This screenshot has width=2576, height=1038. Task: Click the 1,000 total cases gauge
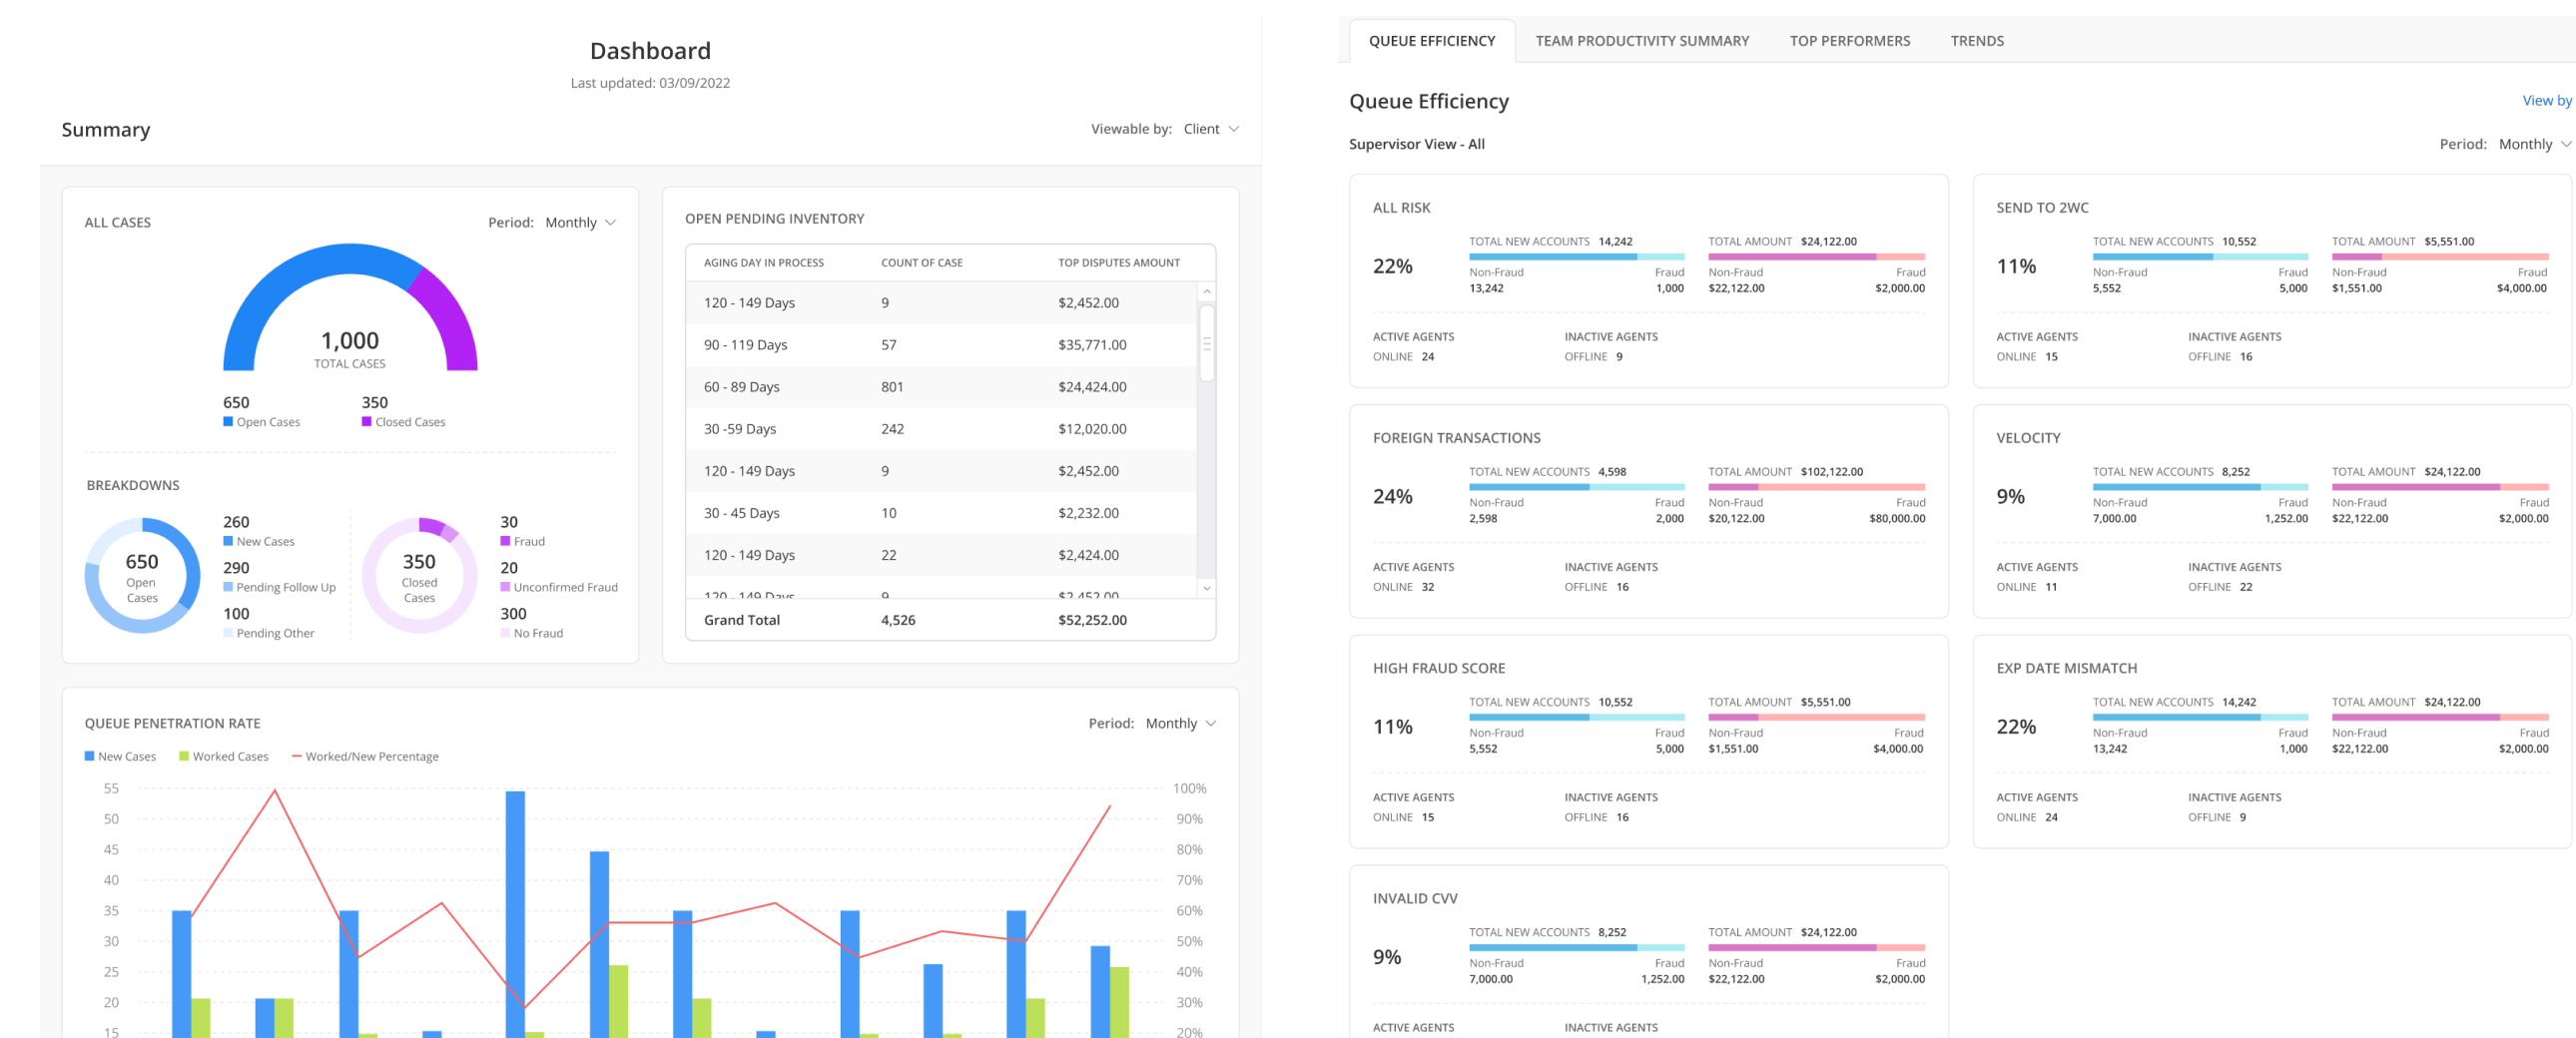click(350, 308)
